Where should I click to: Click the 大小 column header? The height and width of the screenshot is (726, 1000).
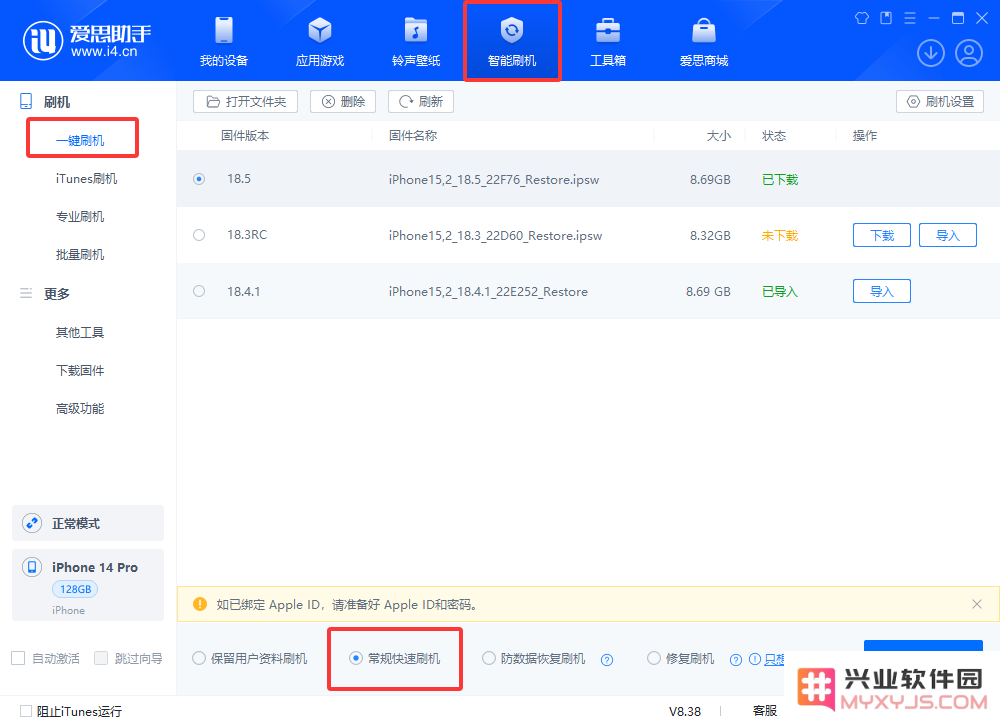point(719,135)
